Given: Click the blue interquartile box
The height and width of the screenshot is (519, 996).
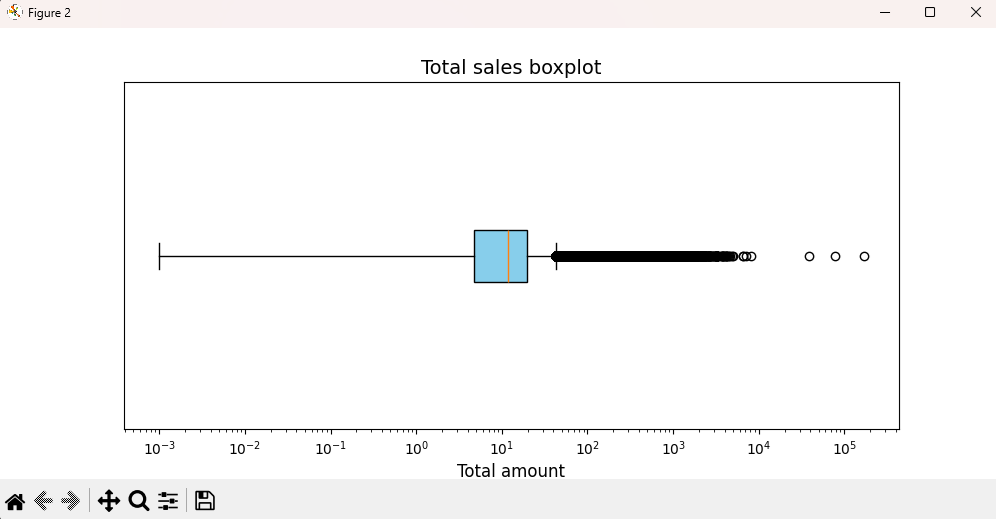Looking at the screenshot, I should 501,257.
